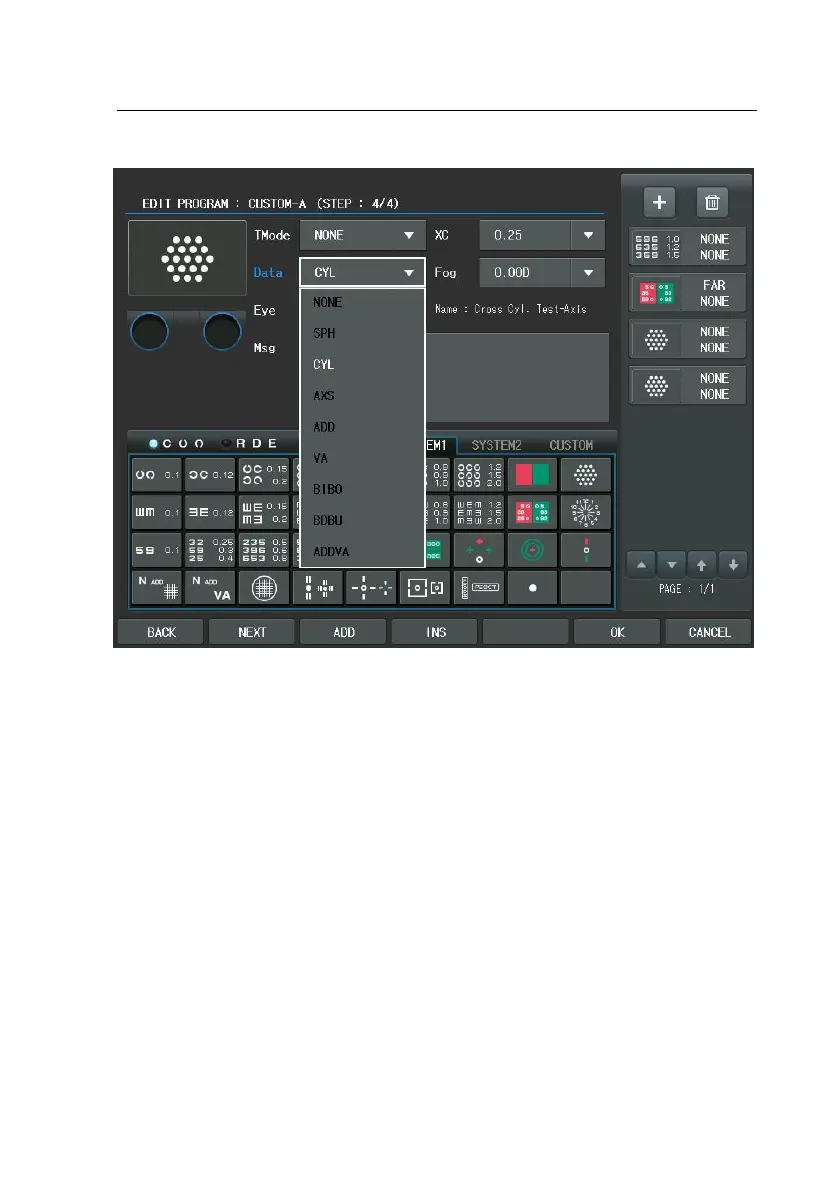The image size is (839, 1191).
Task: Select the plain red-green duochrome chart
Action: pyautogui.click(x=532, y=475)
